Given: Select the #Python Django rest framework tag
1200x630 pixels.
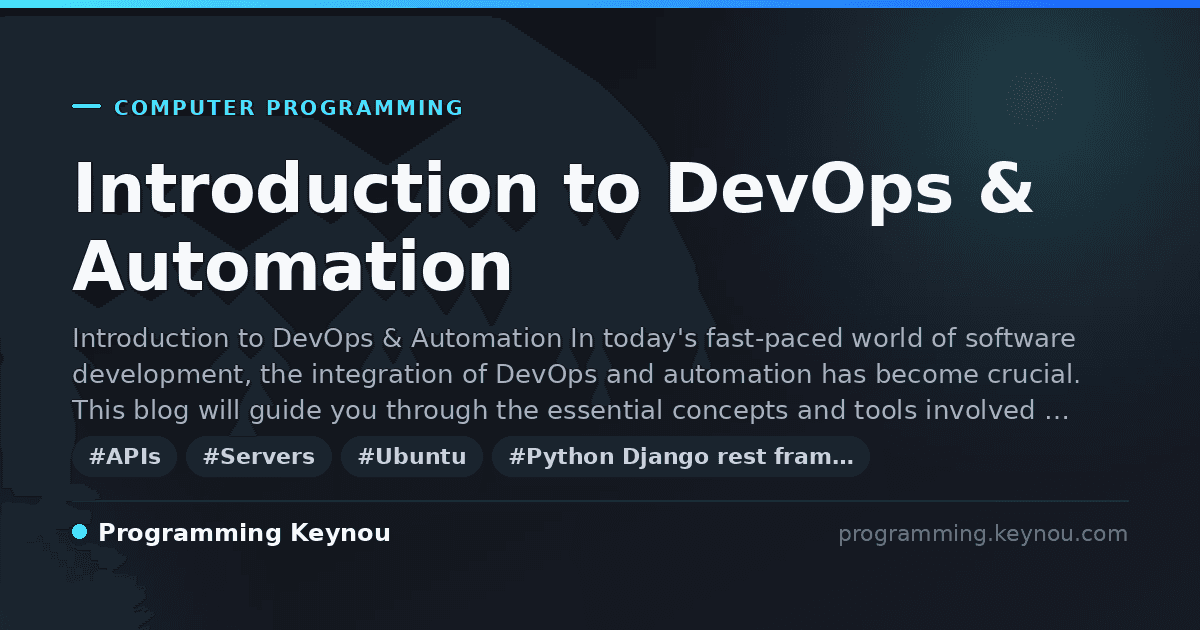Looking at the screenshot, I should [681, 457].
